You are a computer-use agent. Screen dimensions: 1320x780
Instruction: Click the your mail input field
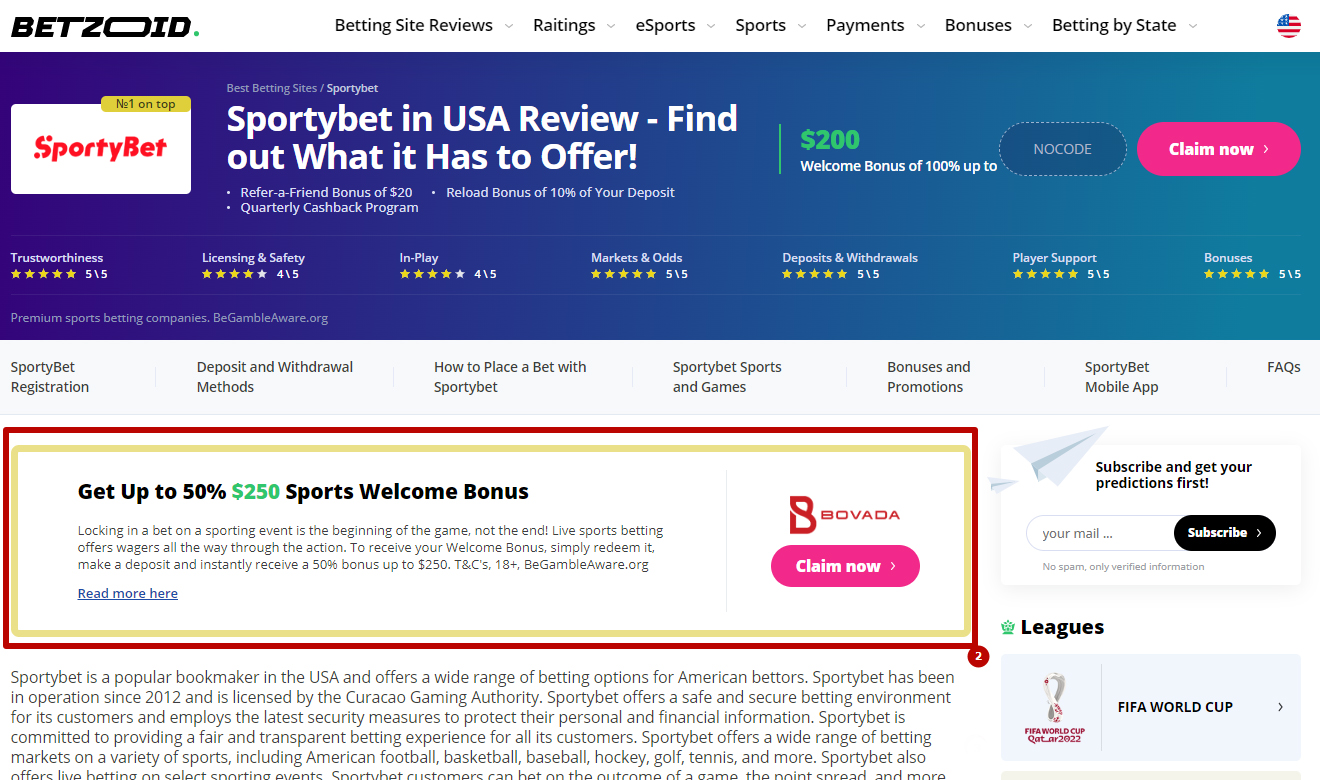tap(1100, 533)
